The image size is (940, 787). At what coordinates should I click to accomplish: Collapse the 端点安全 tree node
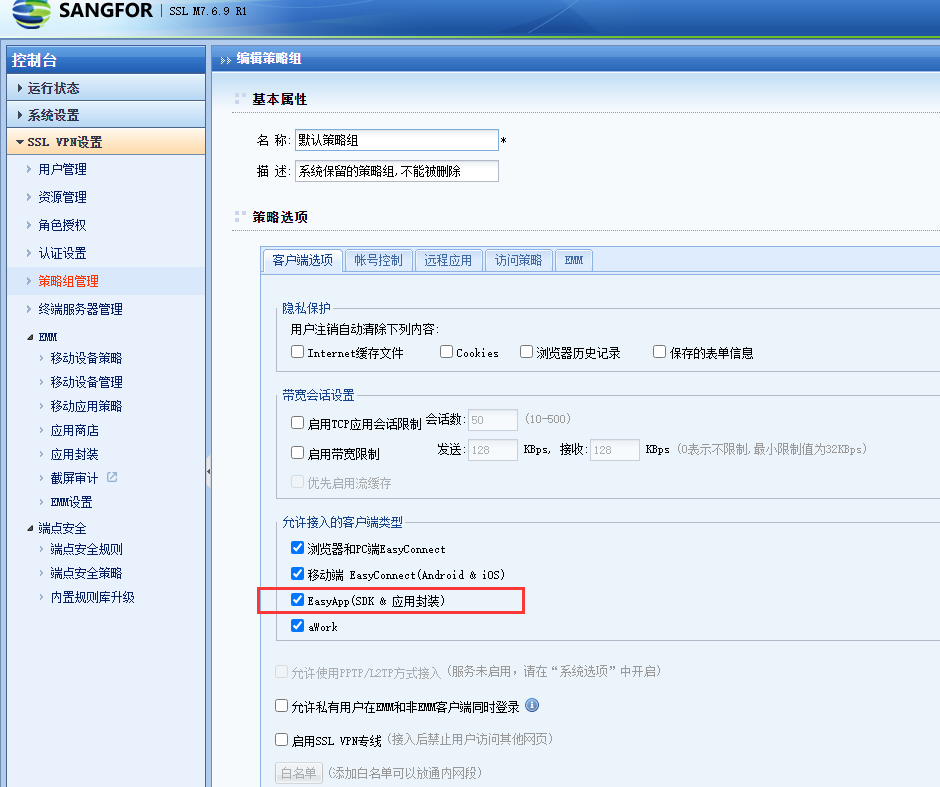(x=30, y=528)
